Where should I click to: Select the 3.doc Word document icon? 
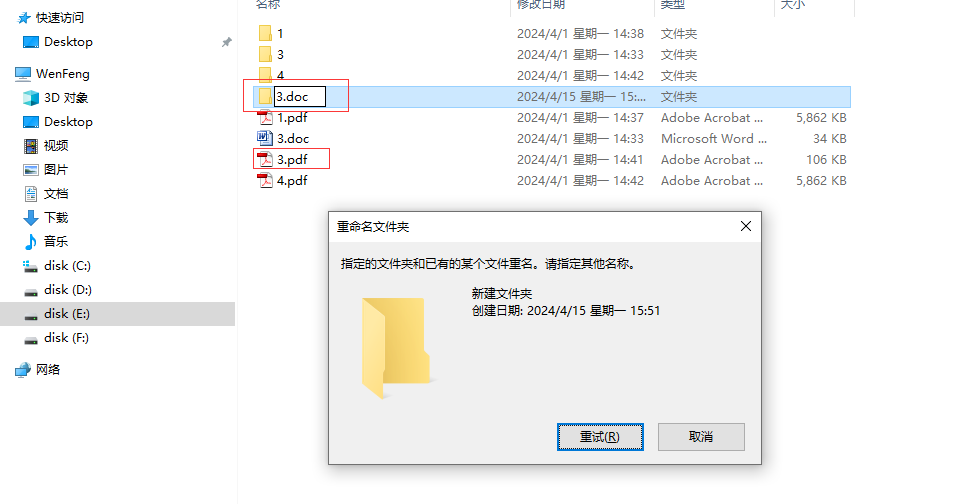pyautogui.click(x=265, y=138)
